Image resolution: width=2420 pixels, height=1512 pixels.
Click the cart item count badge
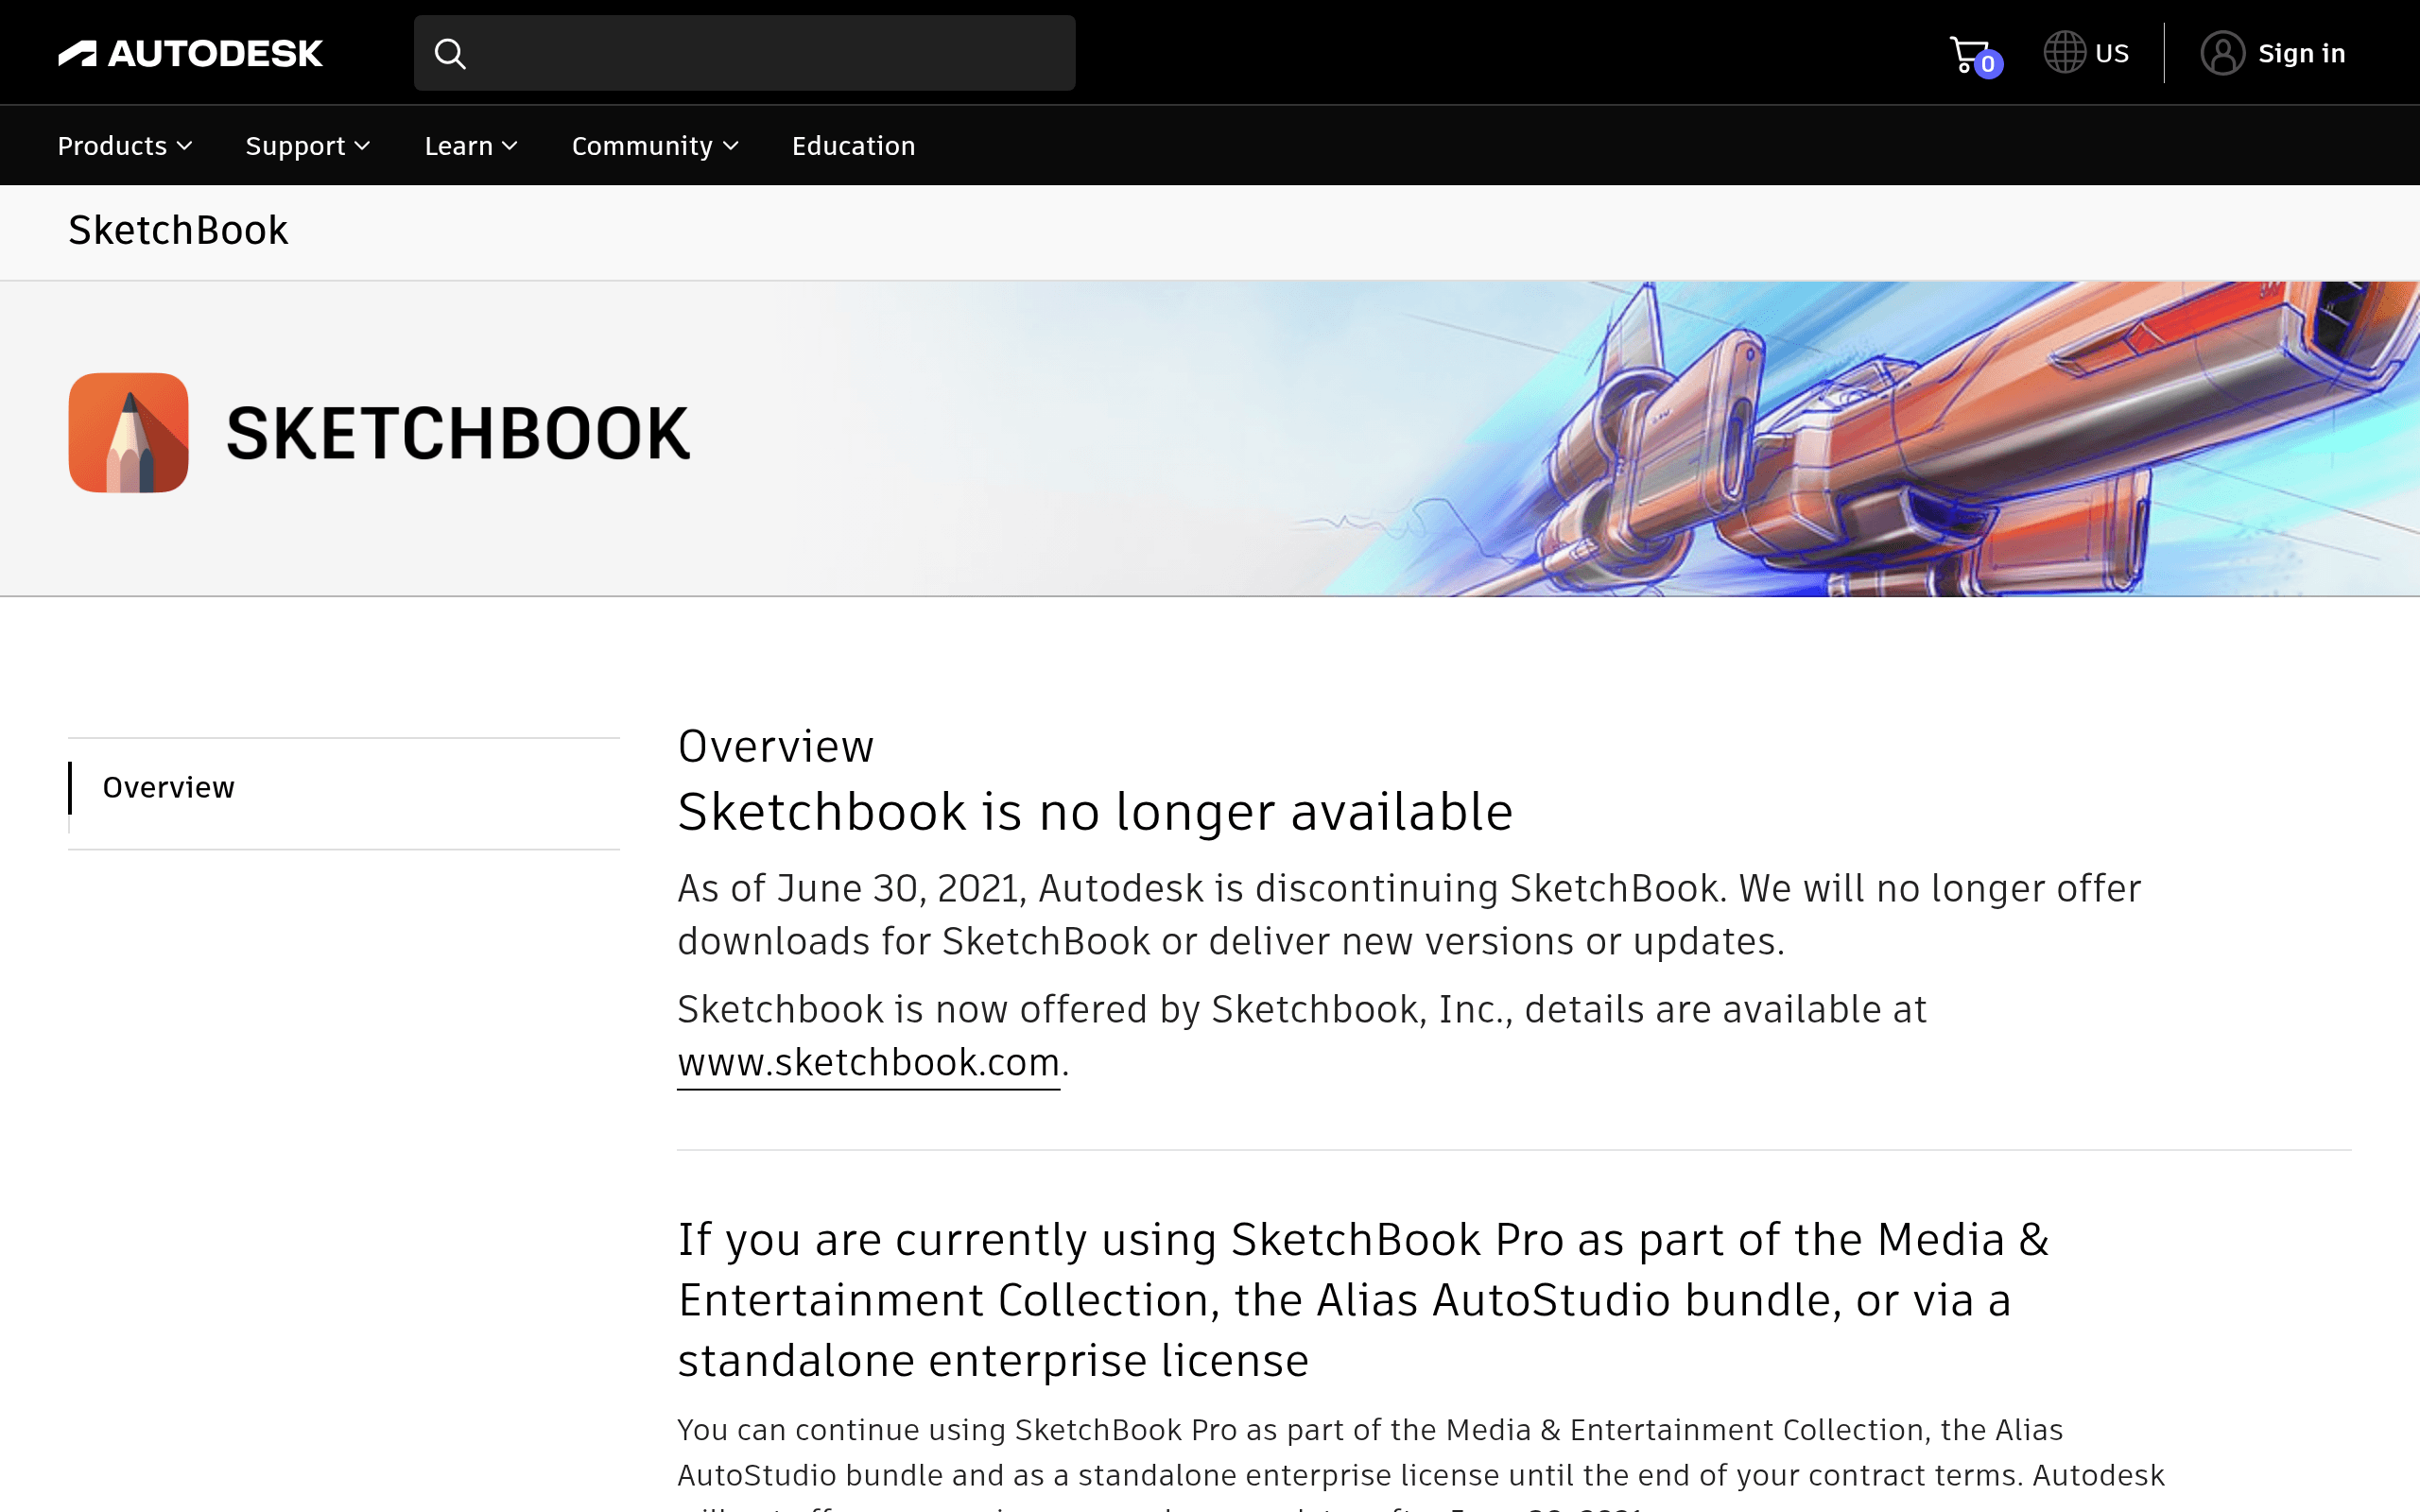1988,65
